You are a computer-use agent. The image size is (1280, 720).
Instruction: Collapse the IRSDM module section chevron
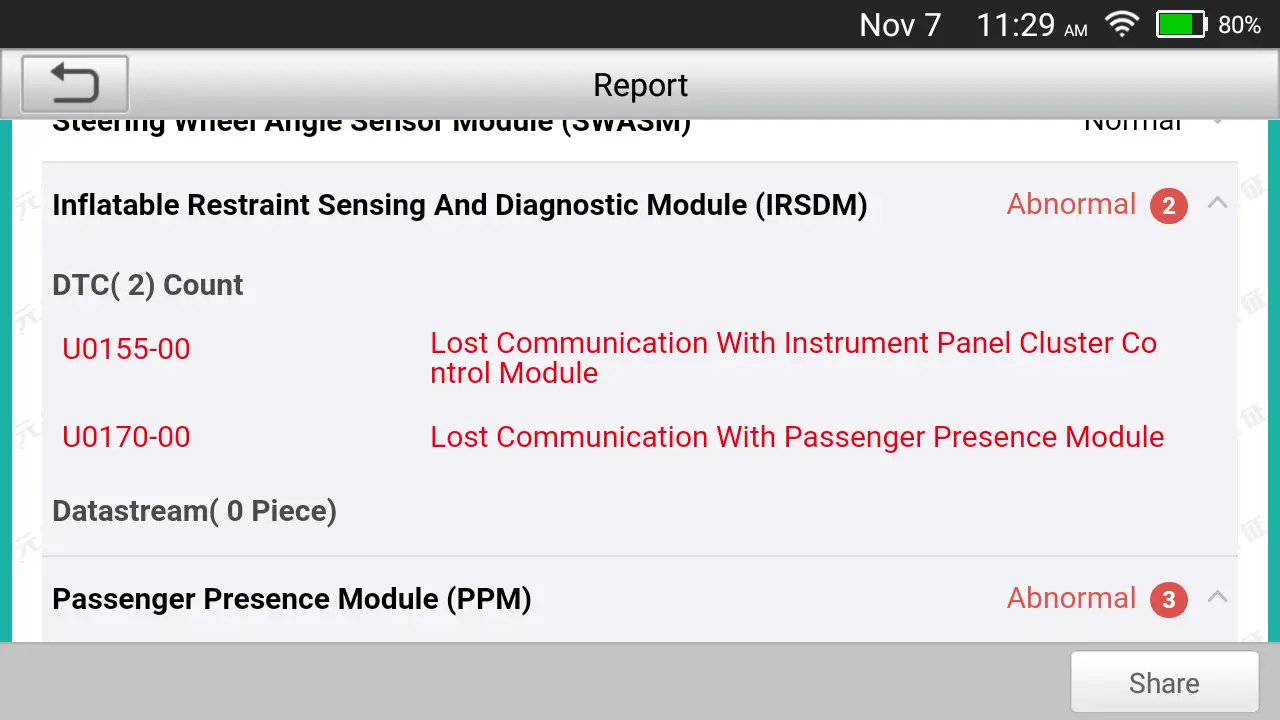pos(1217,204)
